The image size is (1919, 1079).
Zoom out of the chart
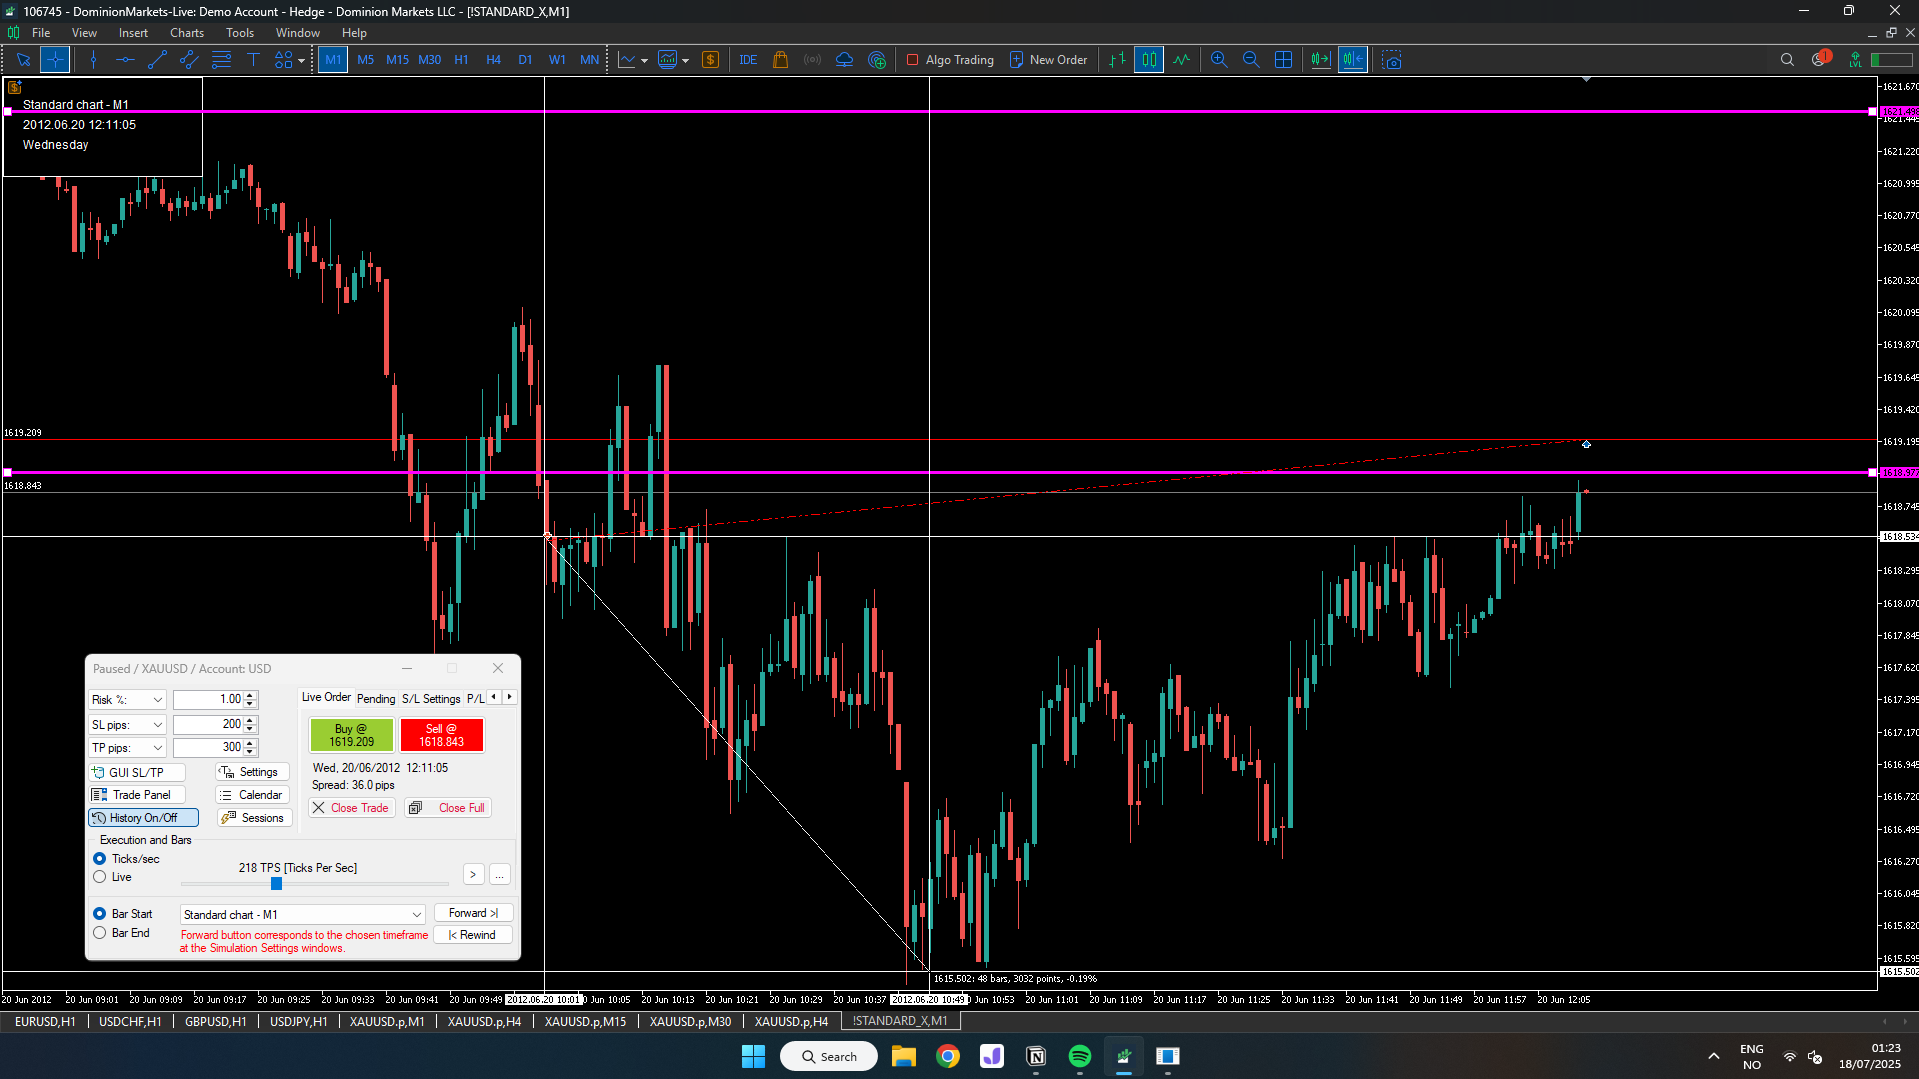coord(1251,60)
